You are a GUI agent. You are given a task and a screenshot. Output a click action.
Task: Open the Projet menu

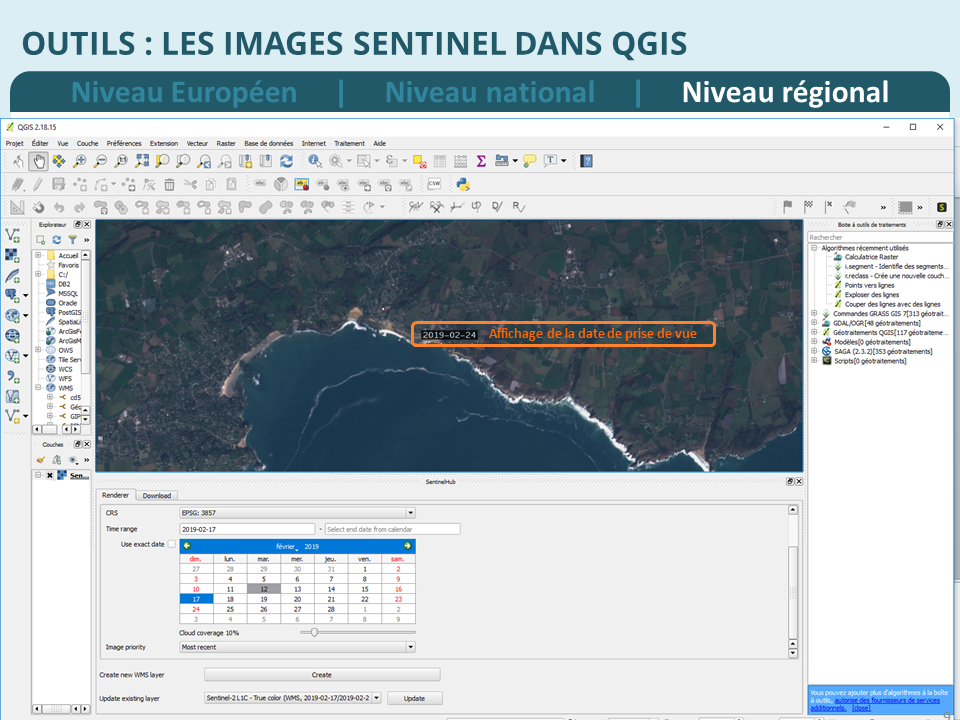click(15, 143)
